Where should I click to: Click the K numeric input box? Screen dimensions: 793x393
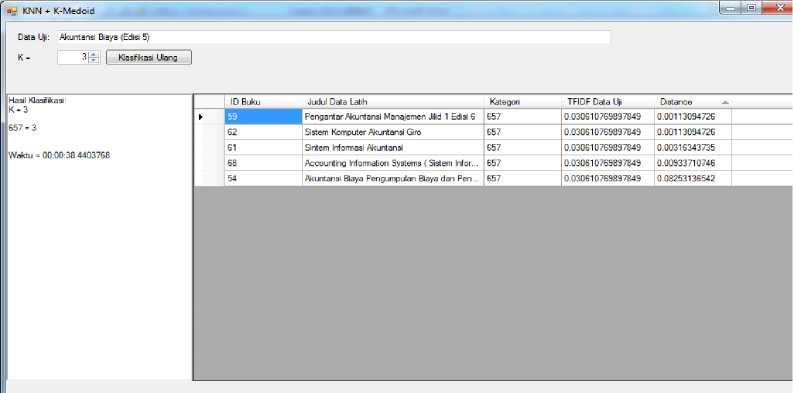tap(74, 57)
